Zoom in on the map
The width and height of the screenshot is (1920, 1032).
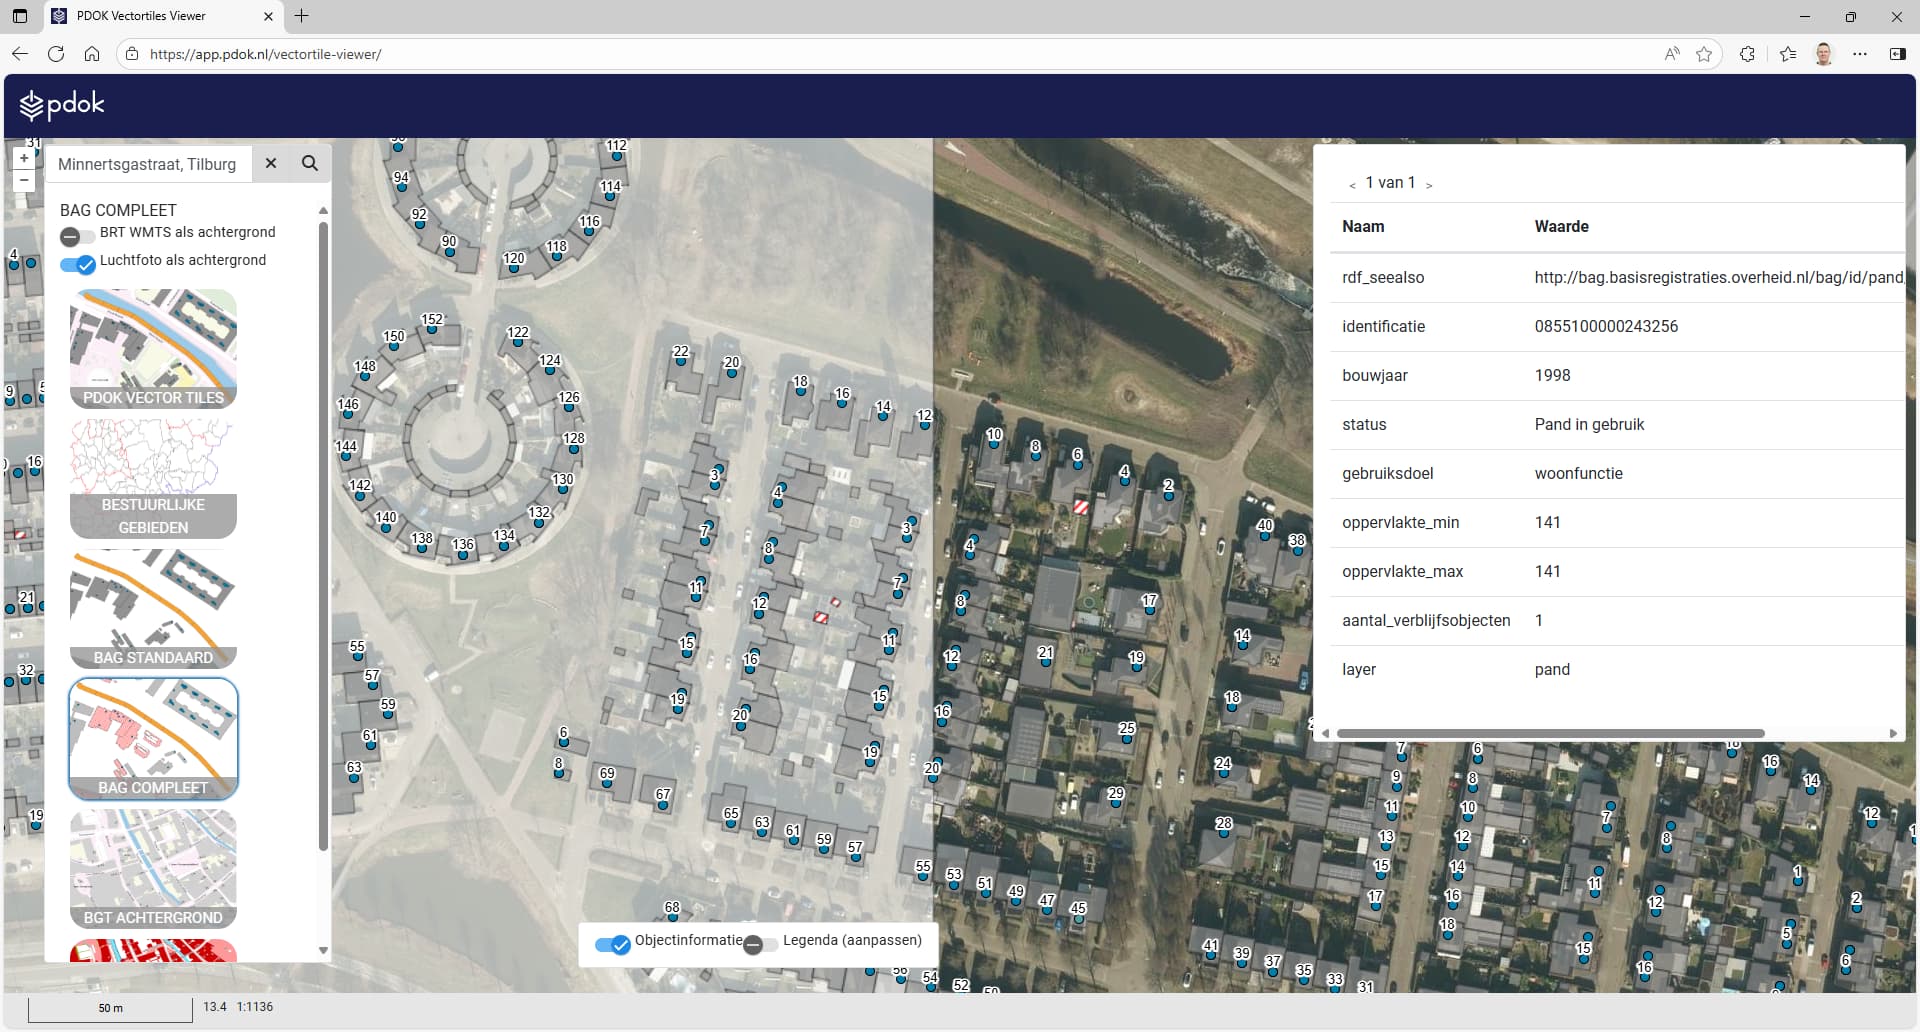click(24, 158)
